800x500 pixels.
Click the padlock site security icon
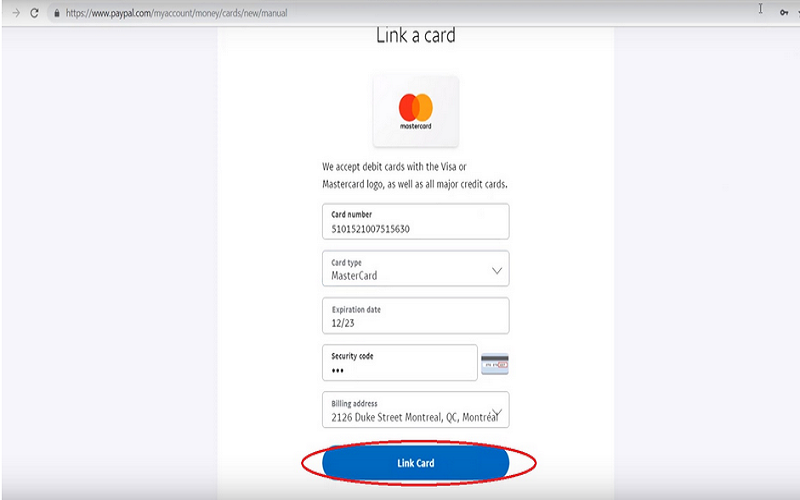point(57,13)
